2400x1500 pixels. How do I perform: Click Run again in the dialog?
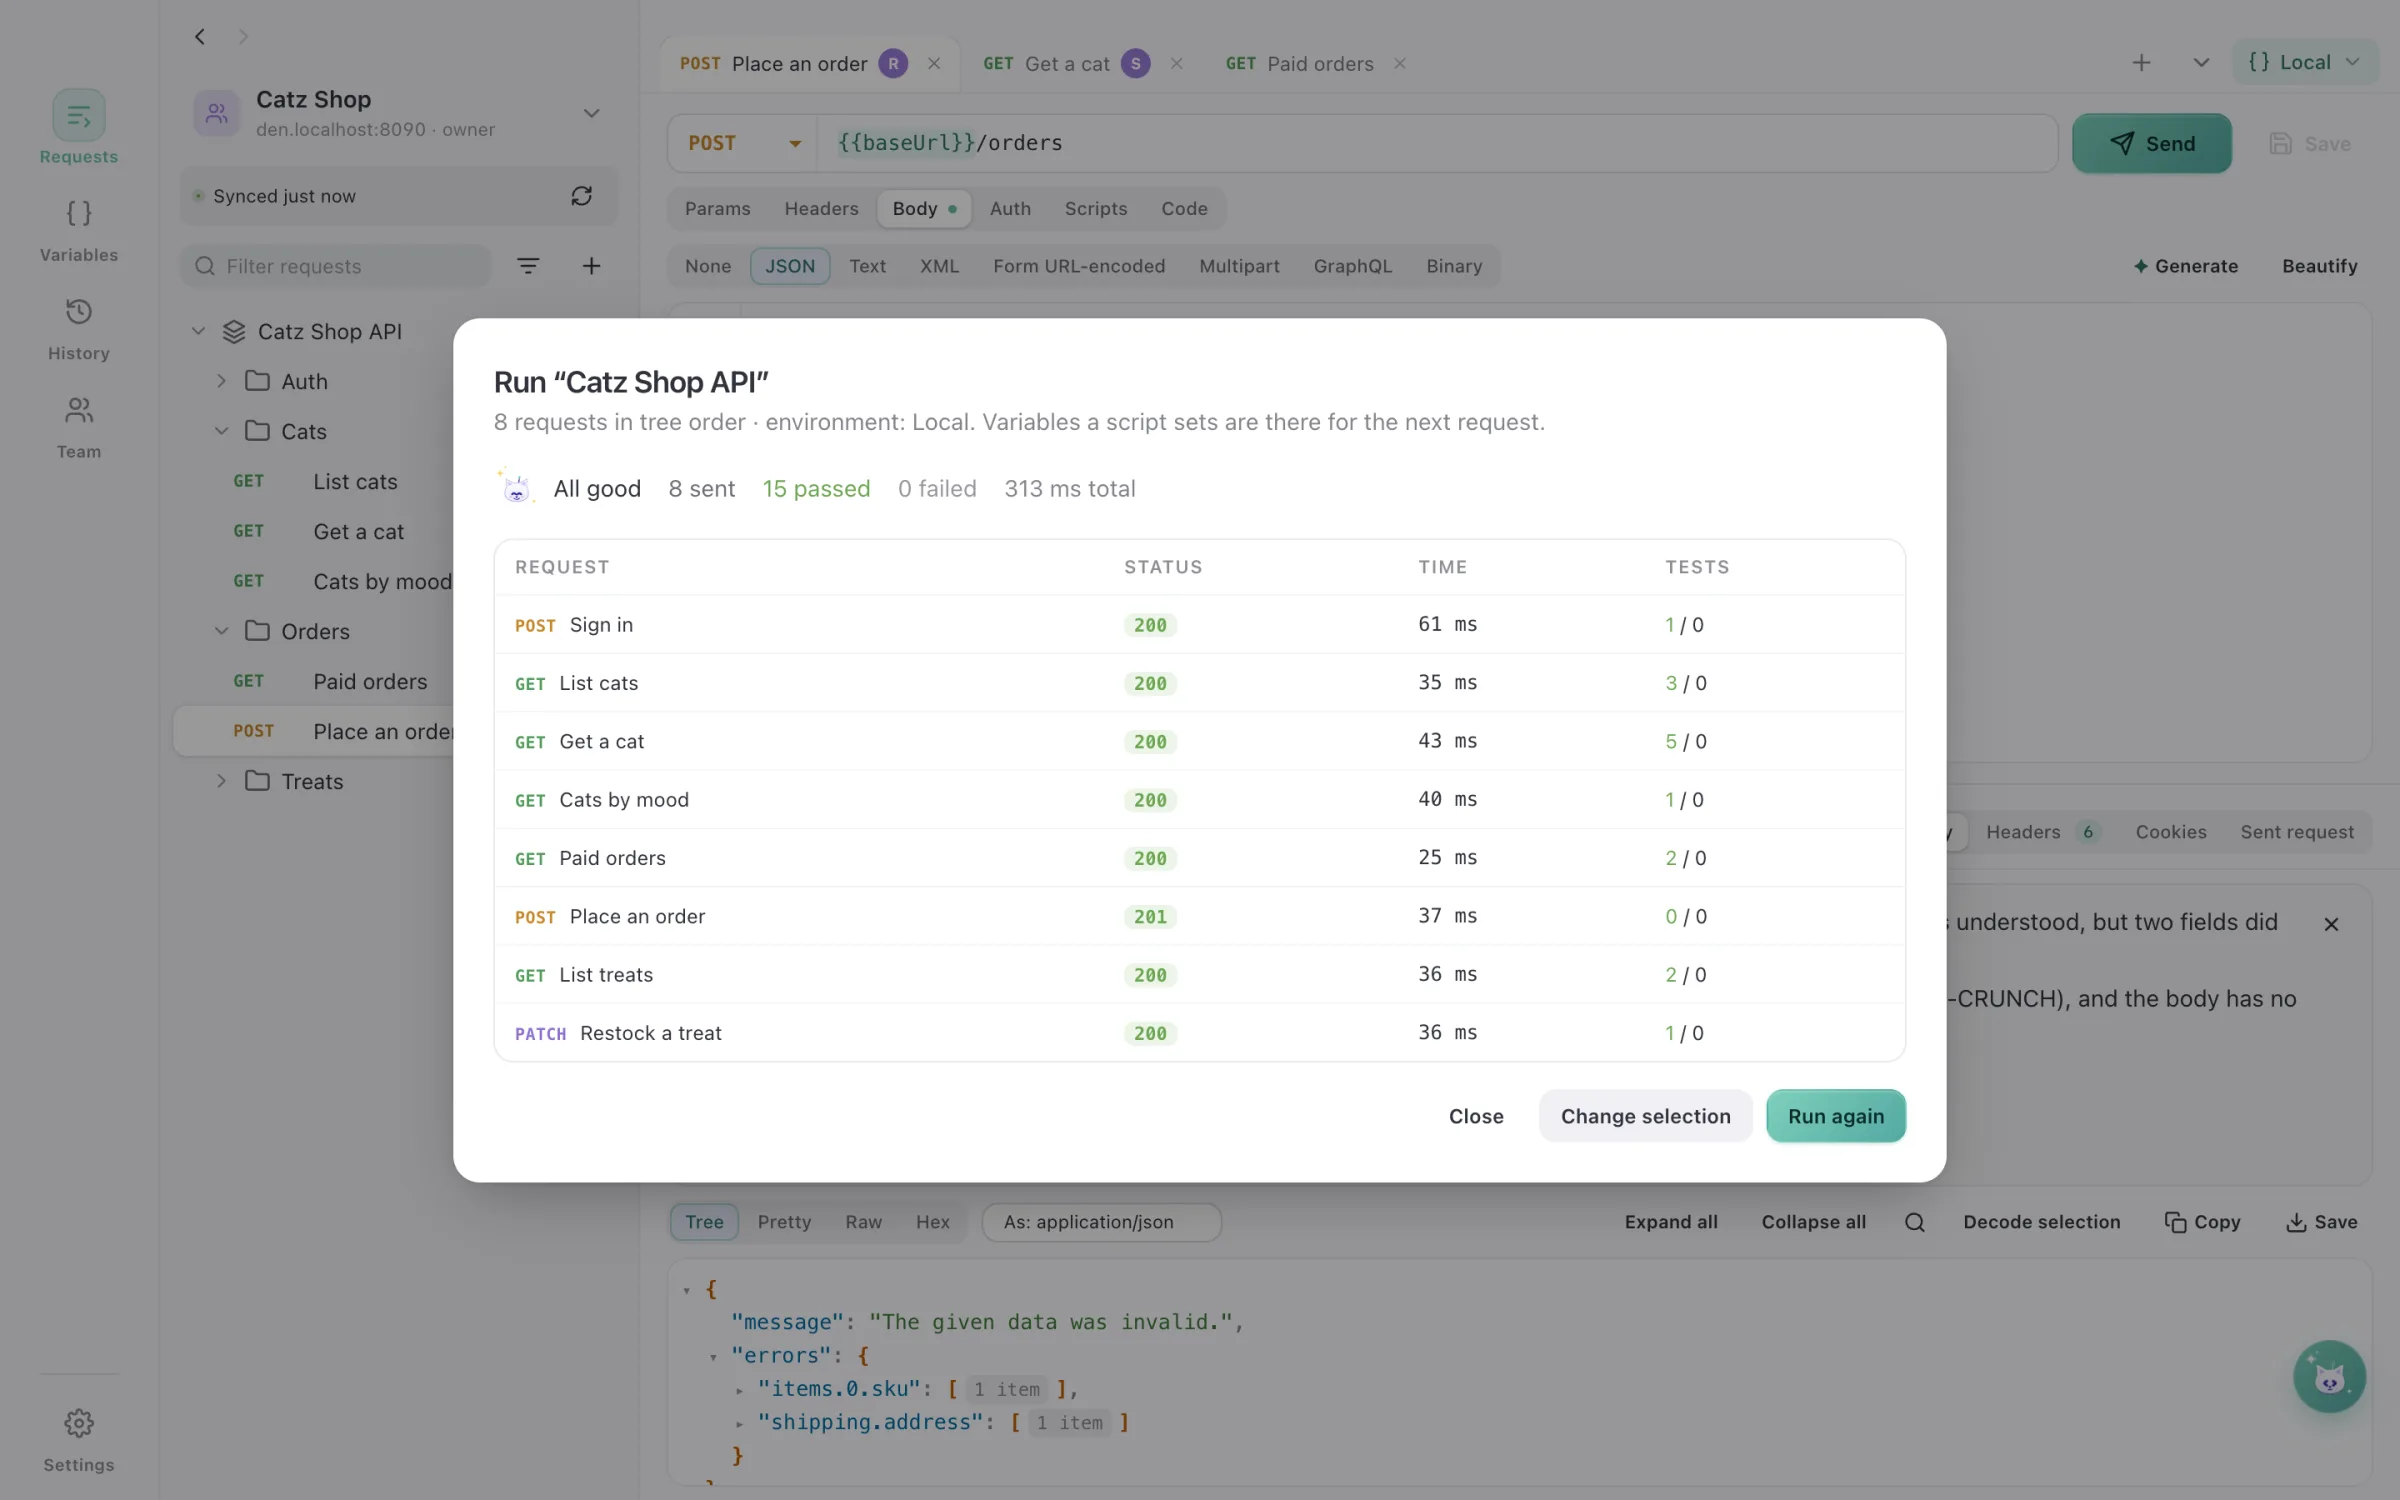(1836, 1116)
